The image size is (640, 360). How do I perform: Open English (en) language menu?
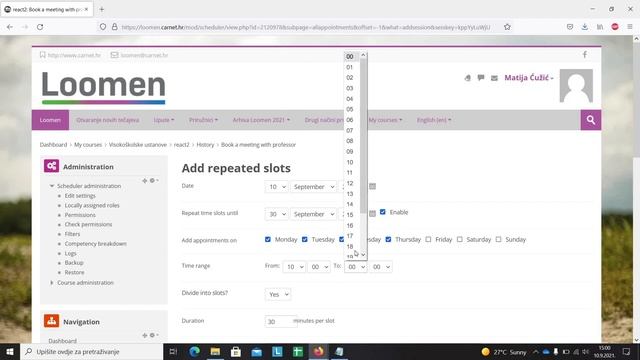[x=434, y=120]
